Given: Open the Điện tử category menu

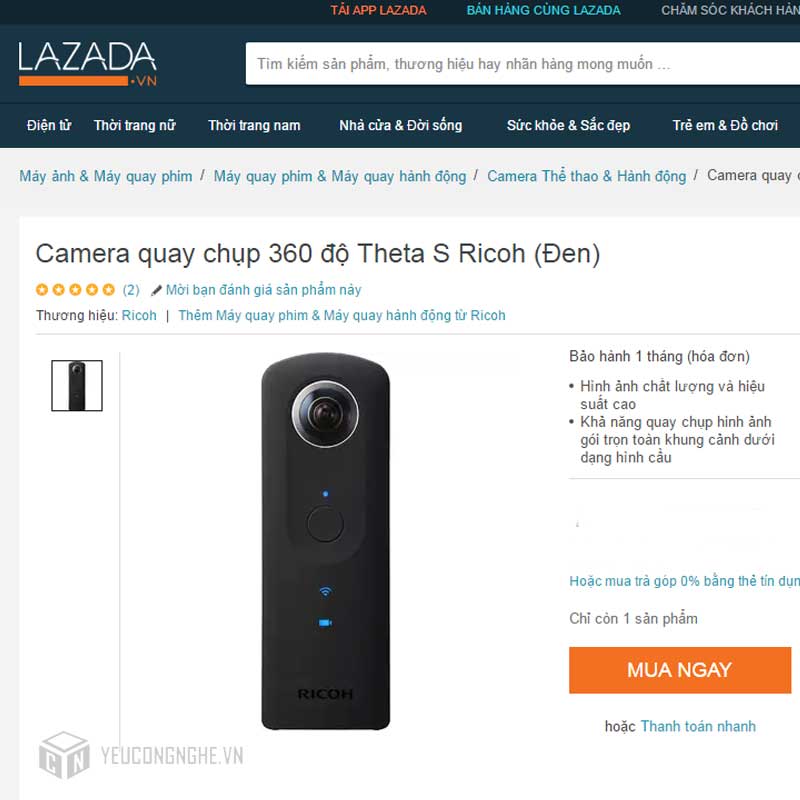Looking at the screenshot, I should [49, 126].
